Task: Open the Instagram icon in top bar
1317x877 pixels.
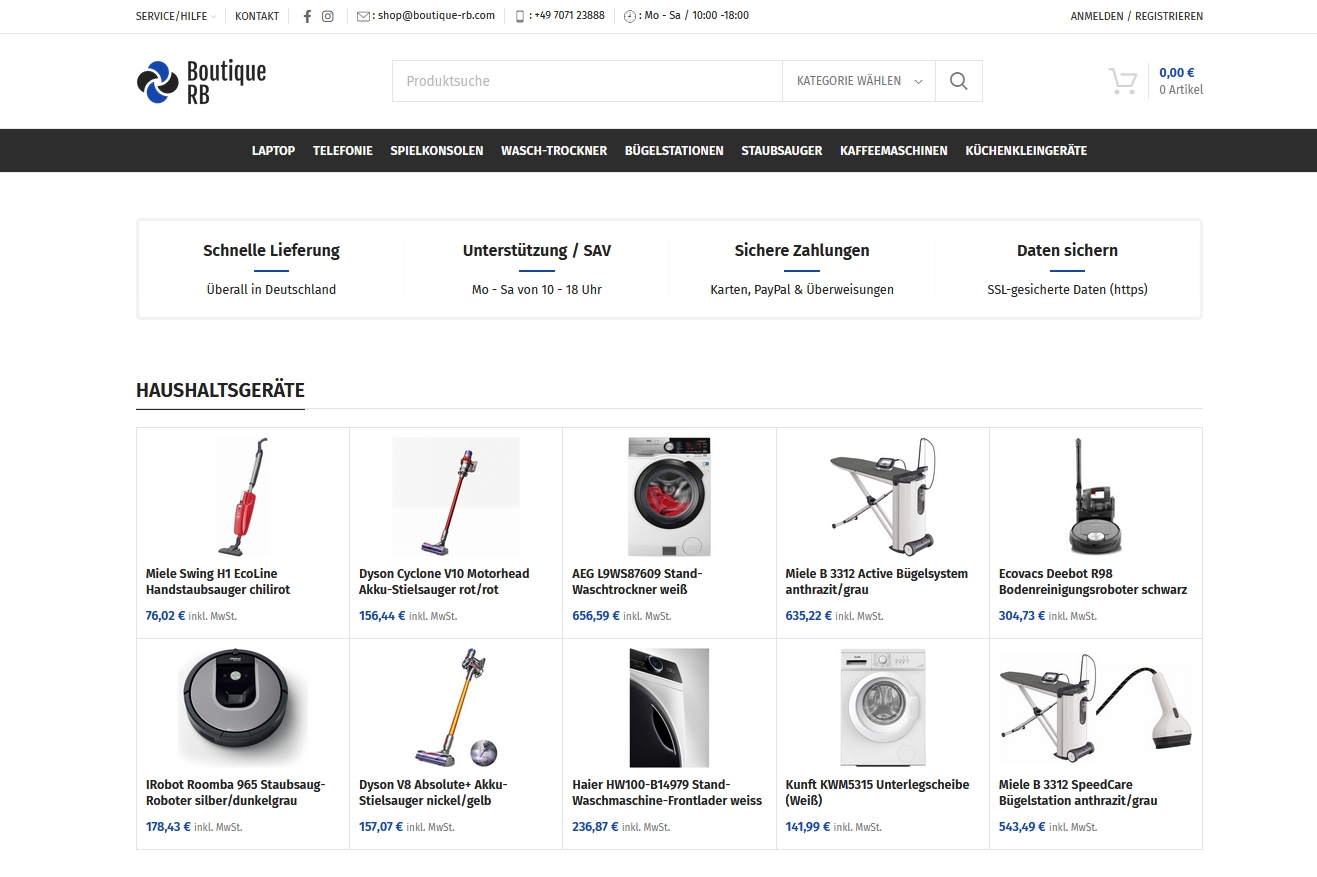Action: [x=327, y=16]
